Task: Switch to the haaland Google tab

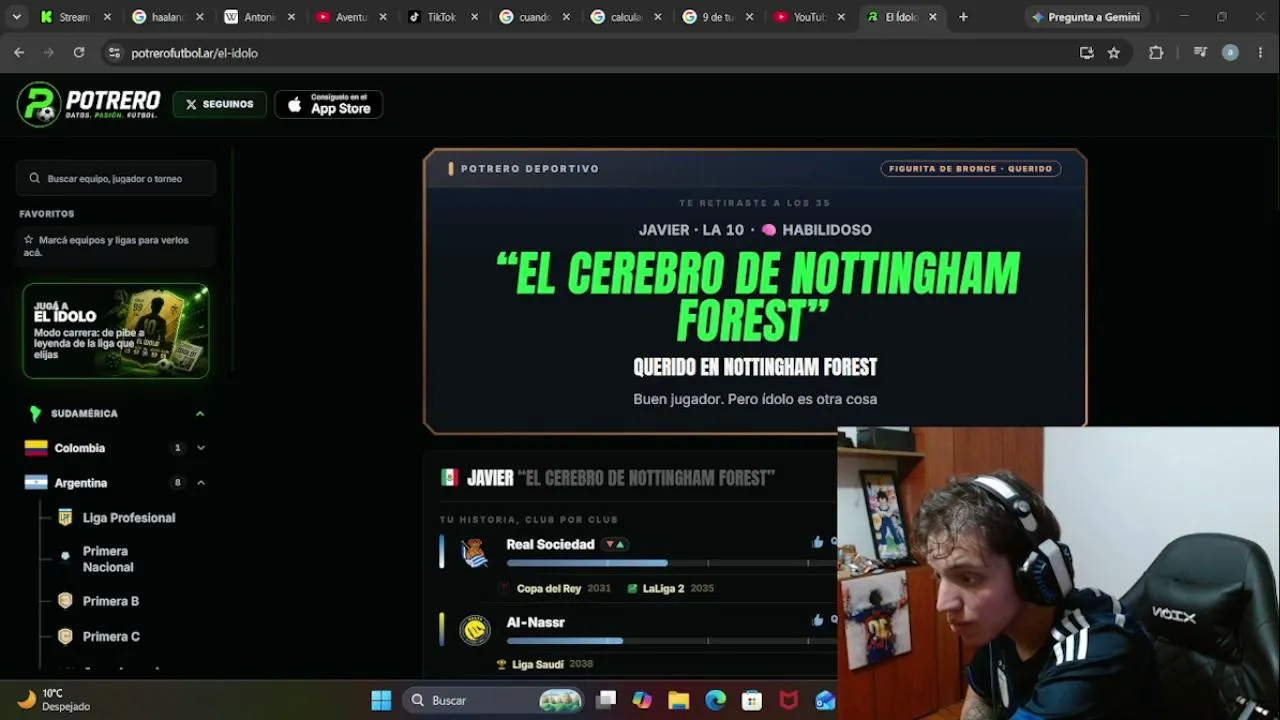Action: coord(168,17)
